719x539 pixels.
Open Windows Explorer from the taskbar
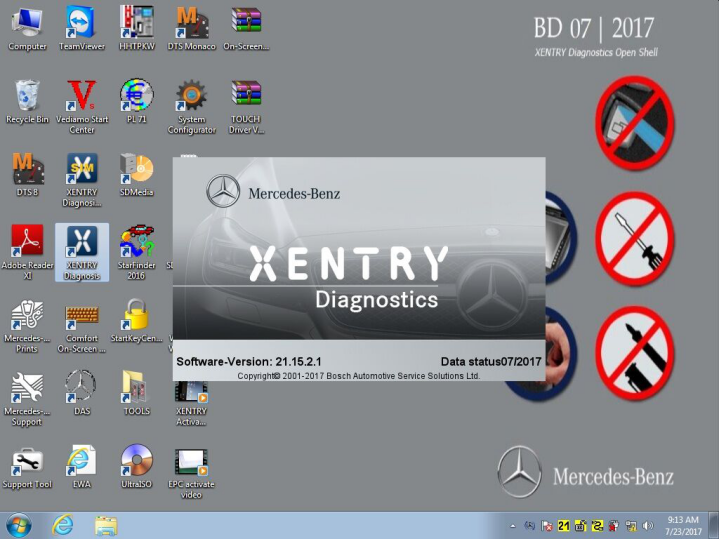coord(106,525)
